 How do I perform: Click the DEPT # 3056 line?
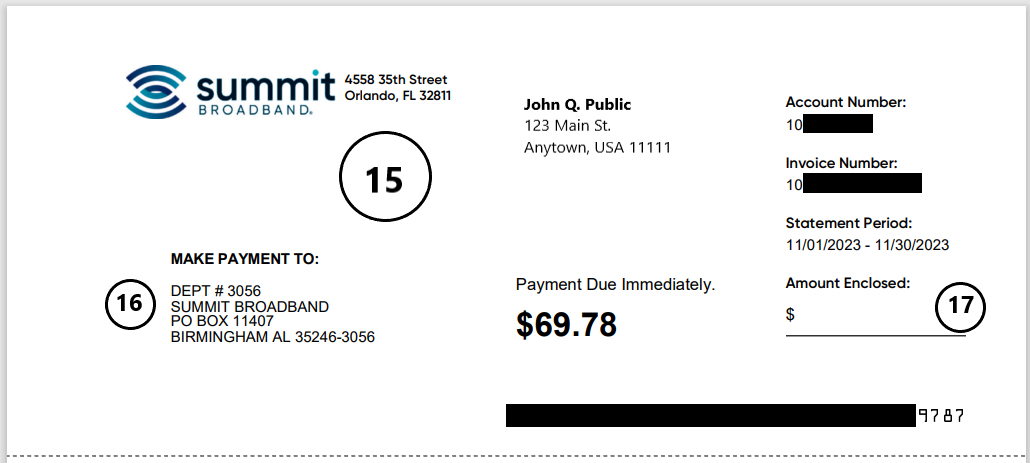click(x=216, y=291)
